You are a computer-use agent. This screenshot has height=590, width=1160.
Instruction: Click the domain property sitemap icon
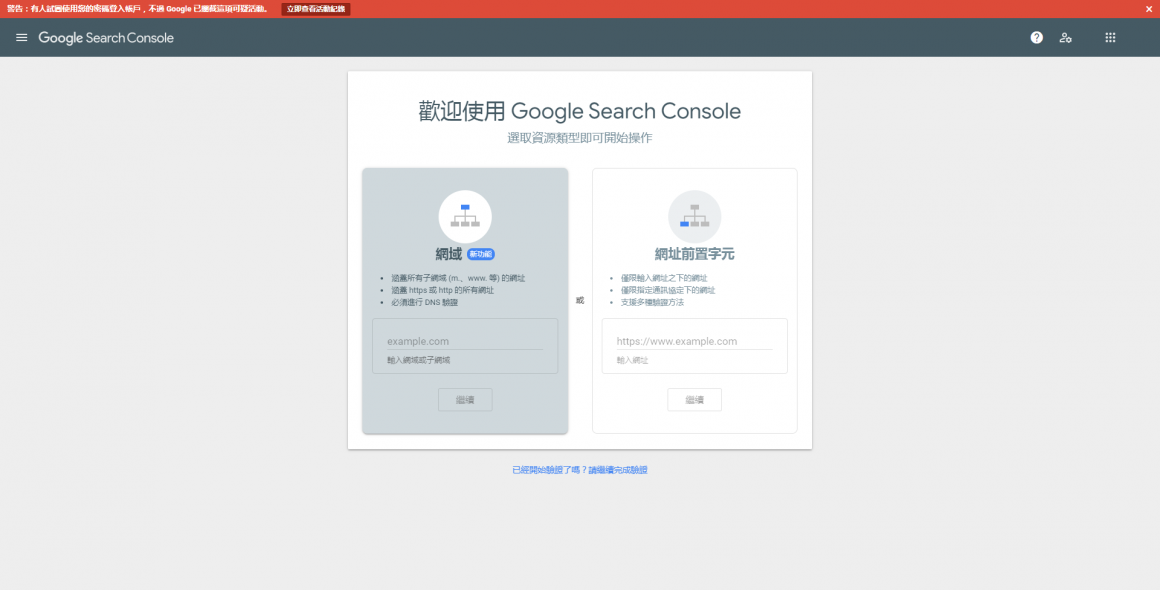[x=465, y=217]
